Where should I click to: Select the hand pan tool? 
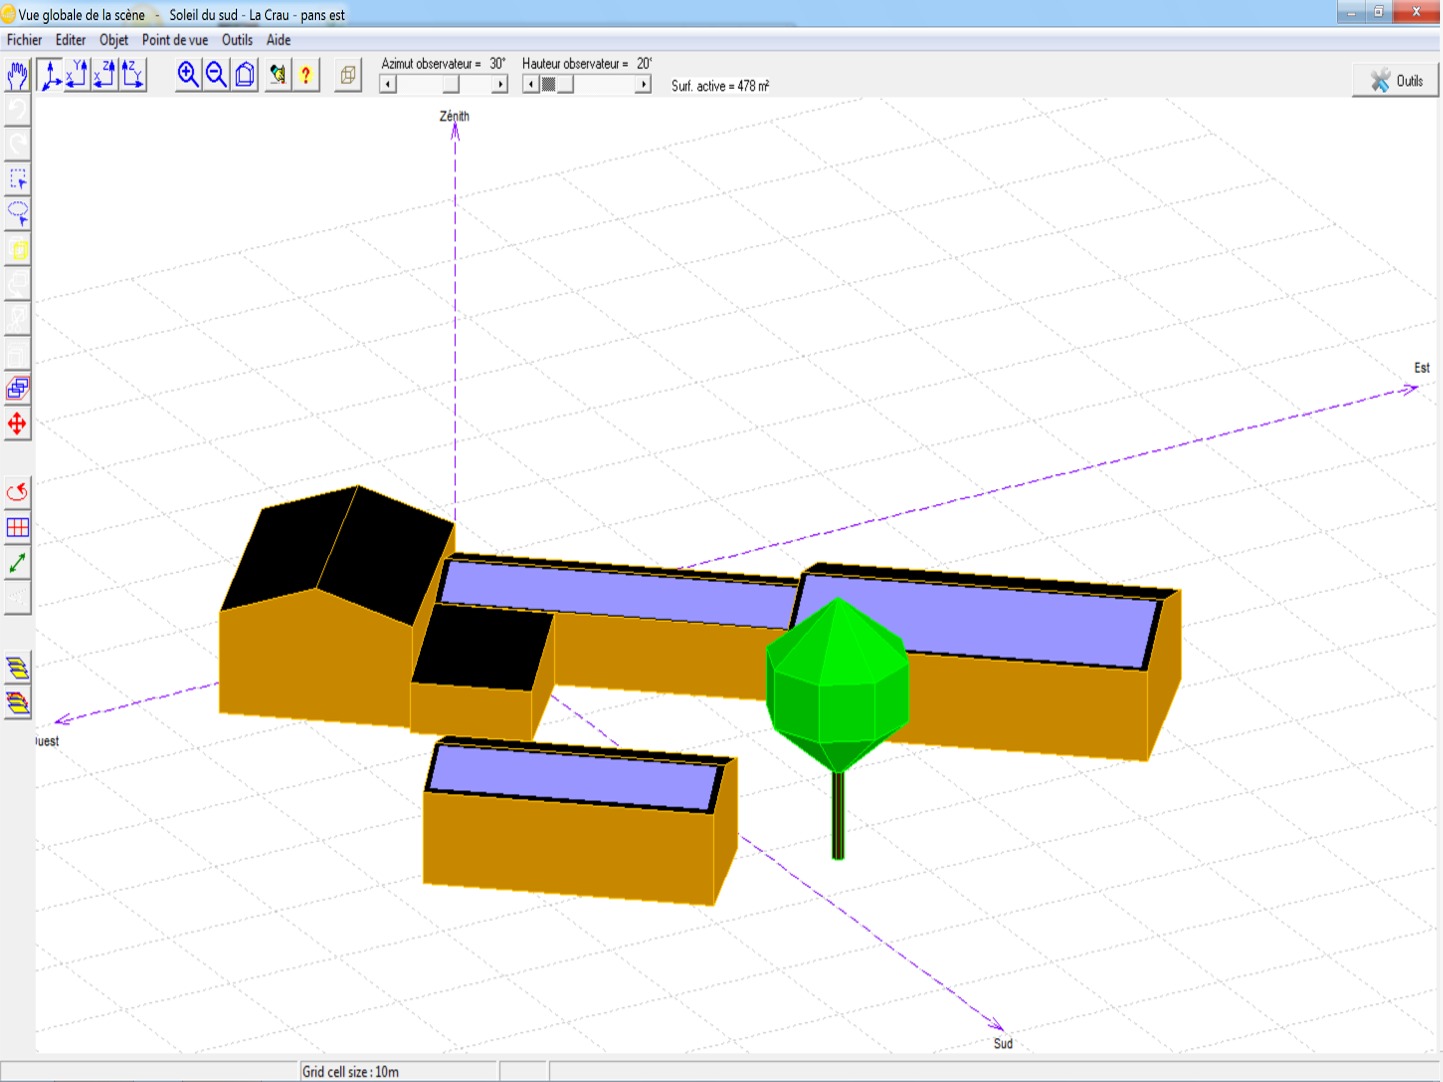(x=18, y=75)
